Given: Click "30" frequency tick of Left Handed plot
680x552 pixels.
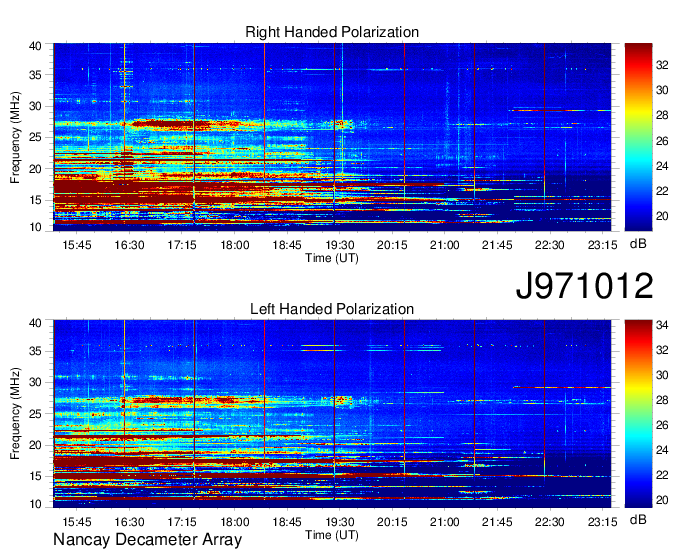Looking at the screenshot, I should 35,382.
